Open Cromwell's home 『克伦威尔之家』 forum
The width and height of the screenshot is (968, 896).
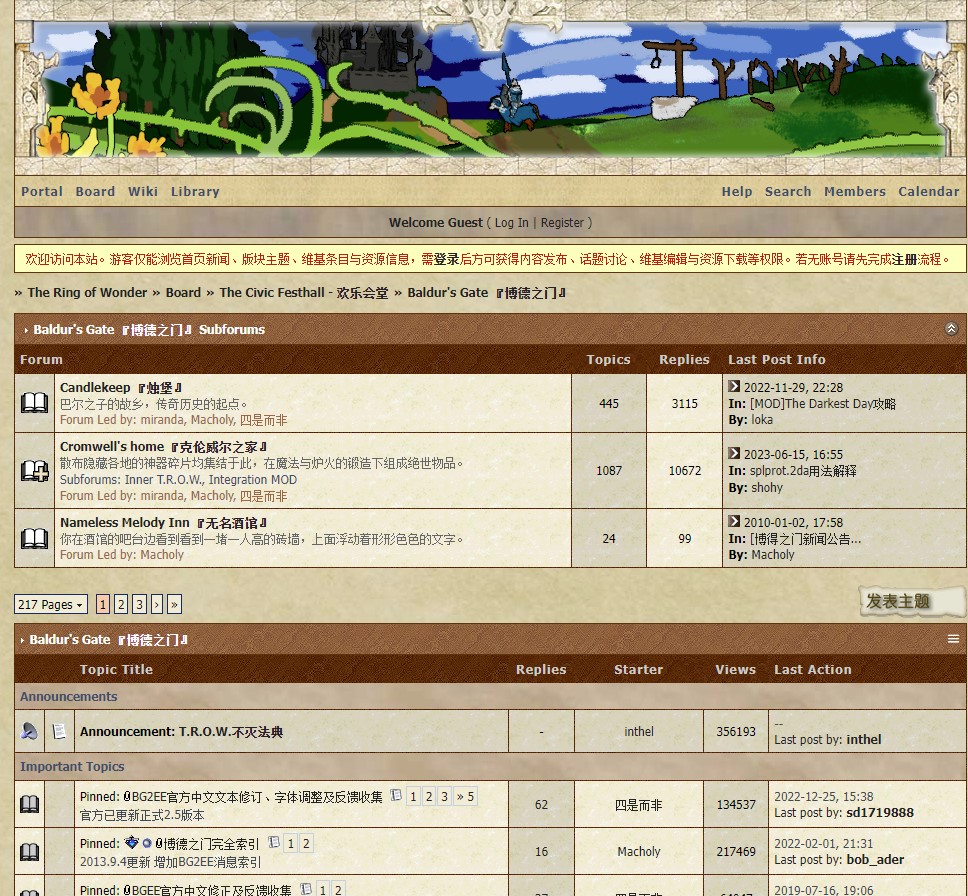[164, 446]
